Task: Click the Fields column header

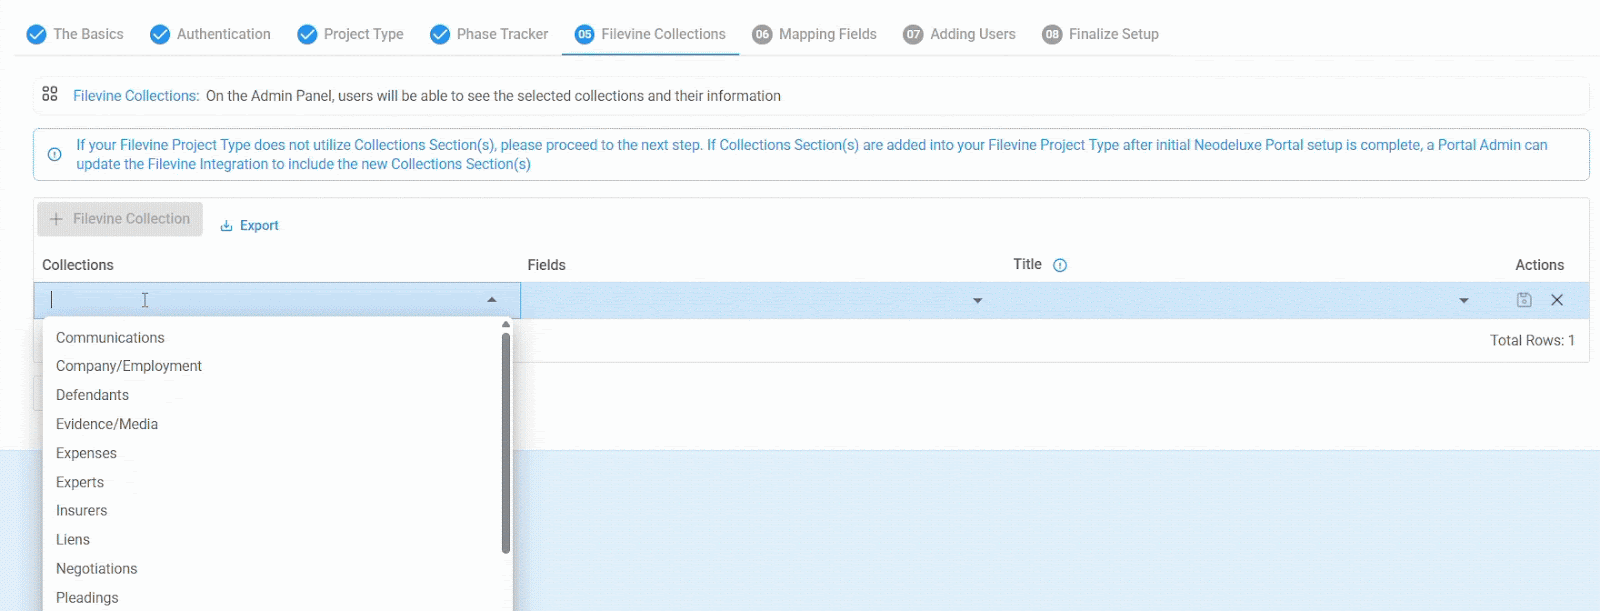Action: (547, 265)
